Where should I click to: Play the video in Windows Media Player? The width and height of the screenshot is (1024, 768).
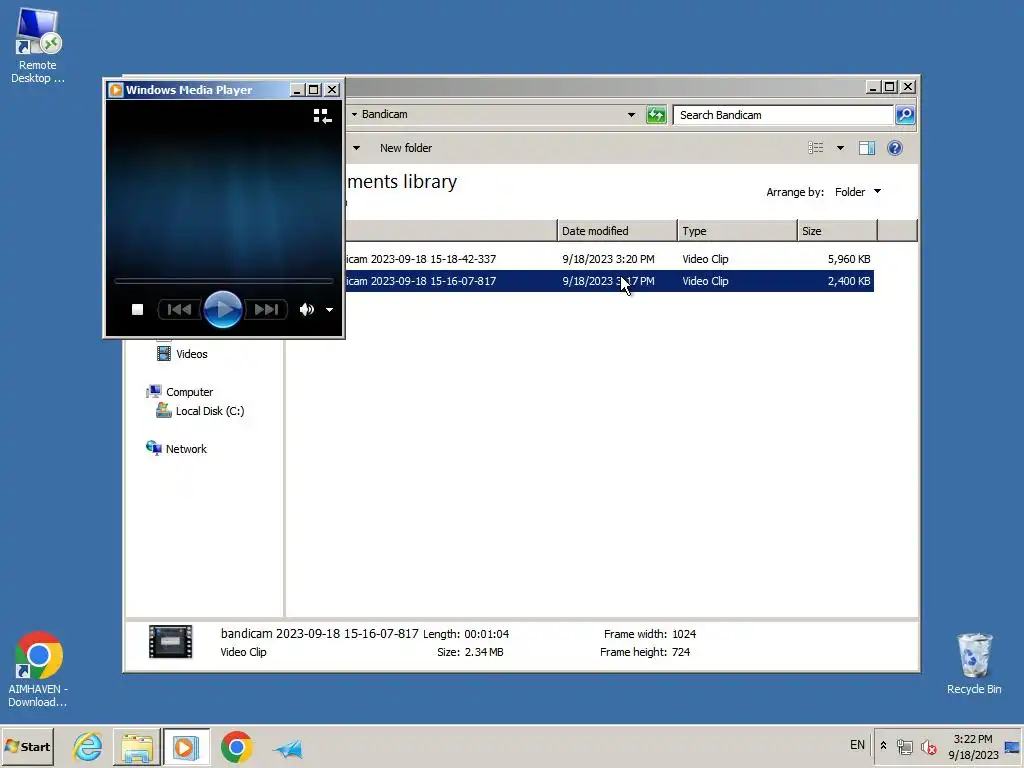pos(223,310)
